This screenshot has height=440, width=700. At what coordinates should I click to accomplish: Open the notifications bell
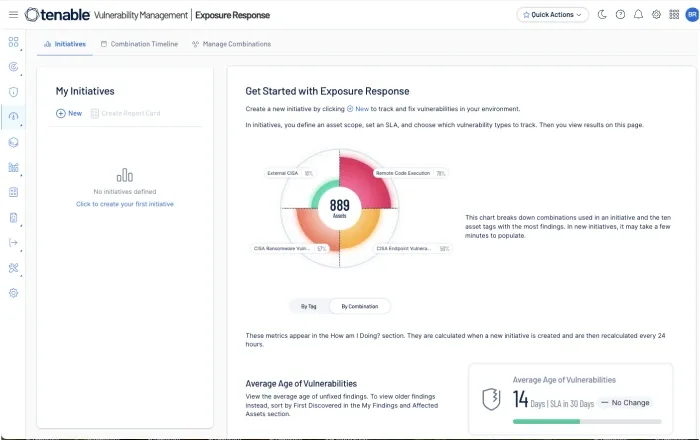[x=638, y=15]
